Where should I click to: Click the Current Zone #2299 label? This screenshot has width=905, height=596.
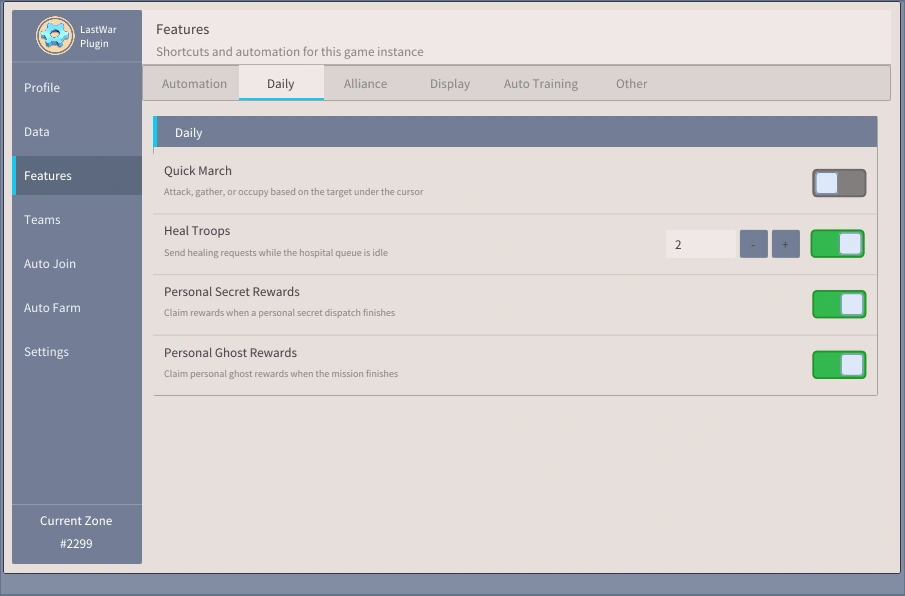(x=76, y=532)
